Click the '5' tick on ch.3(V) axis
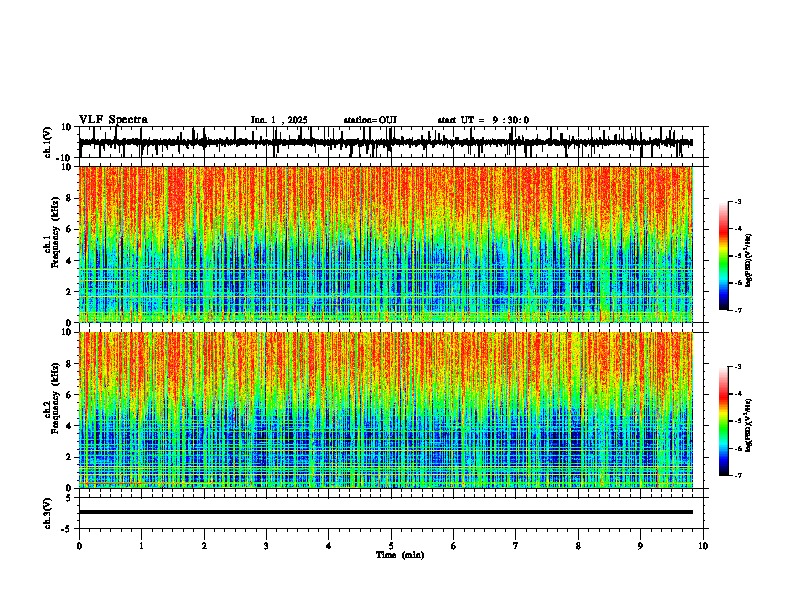Viewport: 792px width, 612px height. point(70,498)
